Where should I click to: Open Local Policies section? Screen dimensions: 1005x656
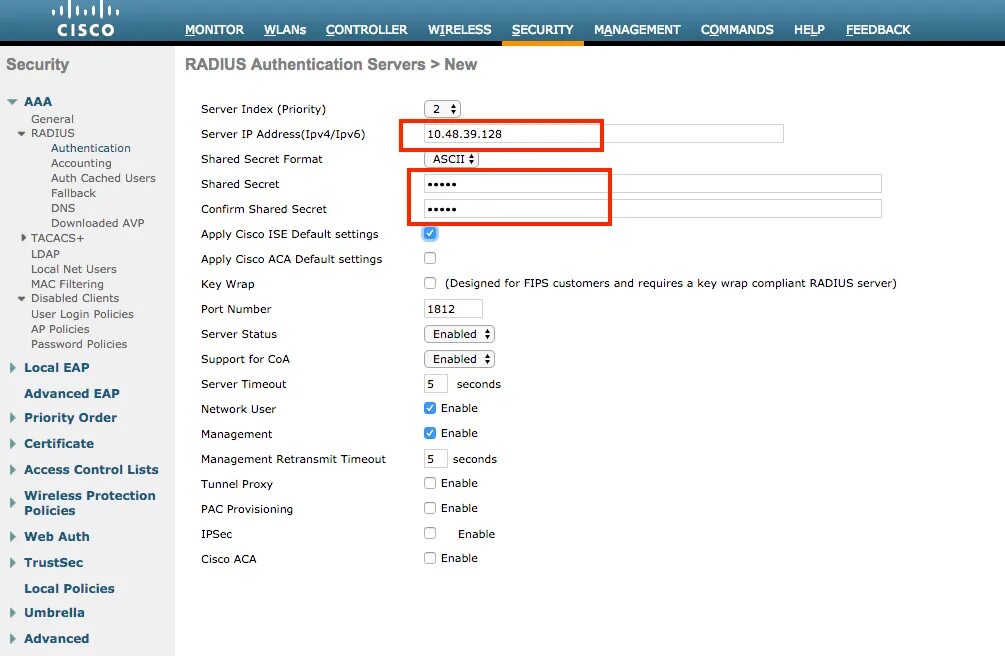[69, 589]
